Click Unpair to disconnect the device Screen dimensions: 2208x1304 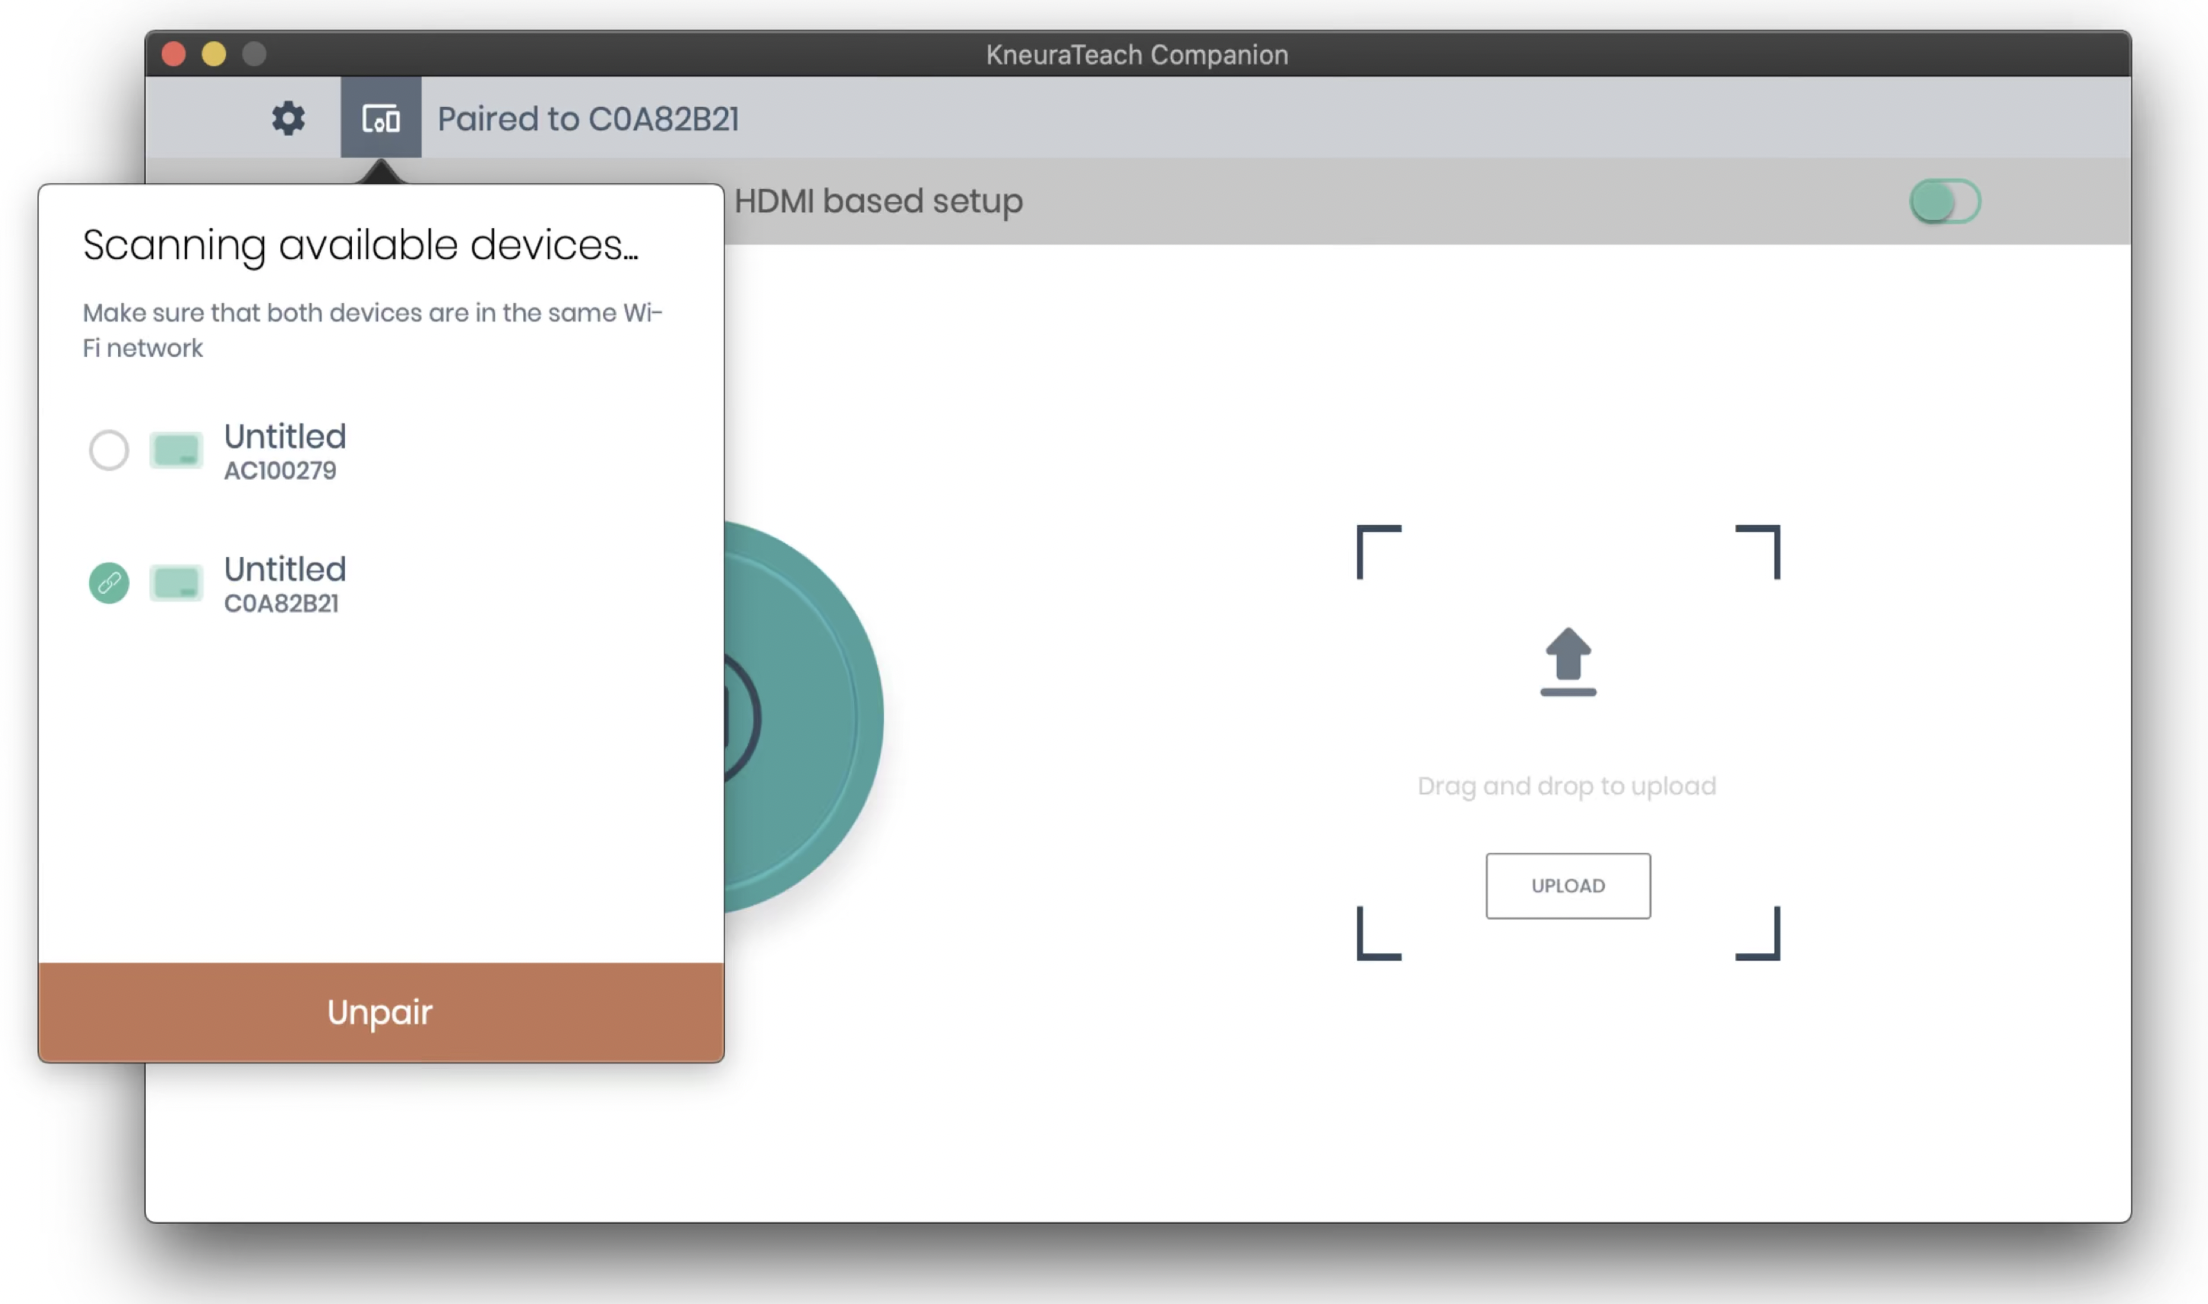(379, 1012)
